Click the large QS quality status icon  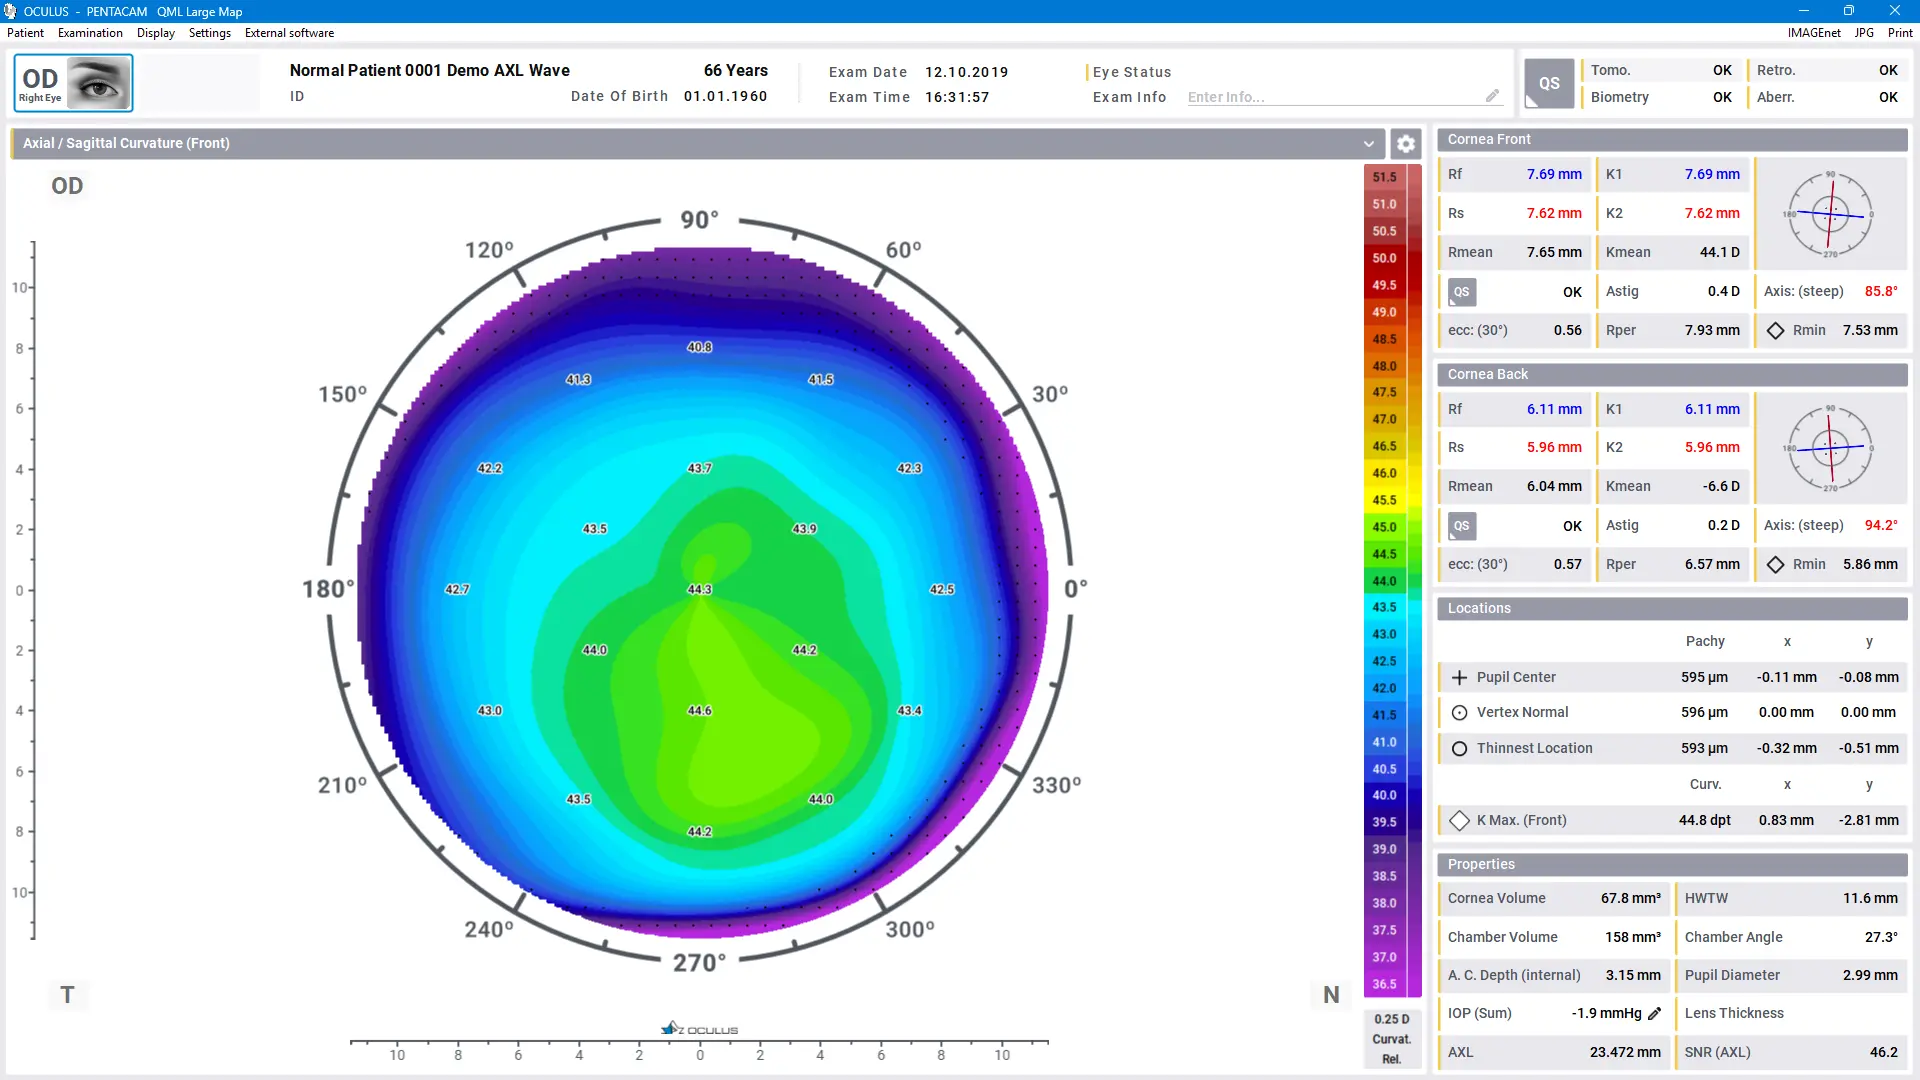1549,83
